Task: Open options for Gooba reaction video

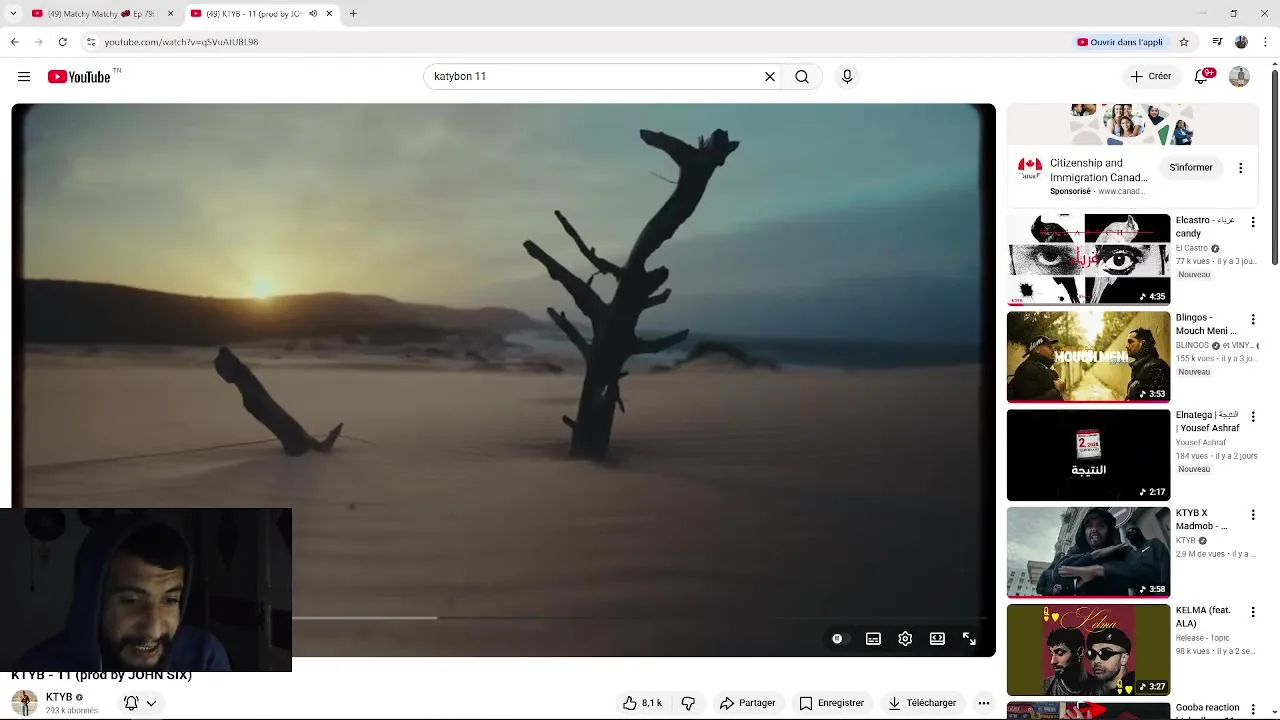Action: [x=1253, y=708]
